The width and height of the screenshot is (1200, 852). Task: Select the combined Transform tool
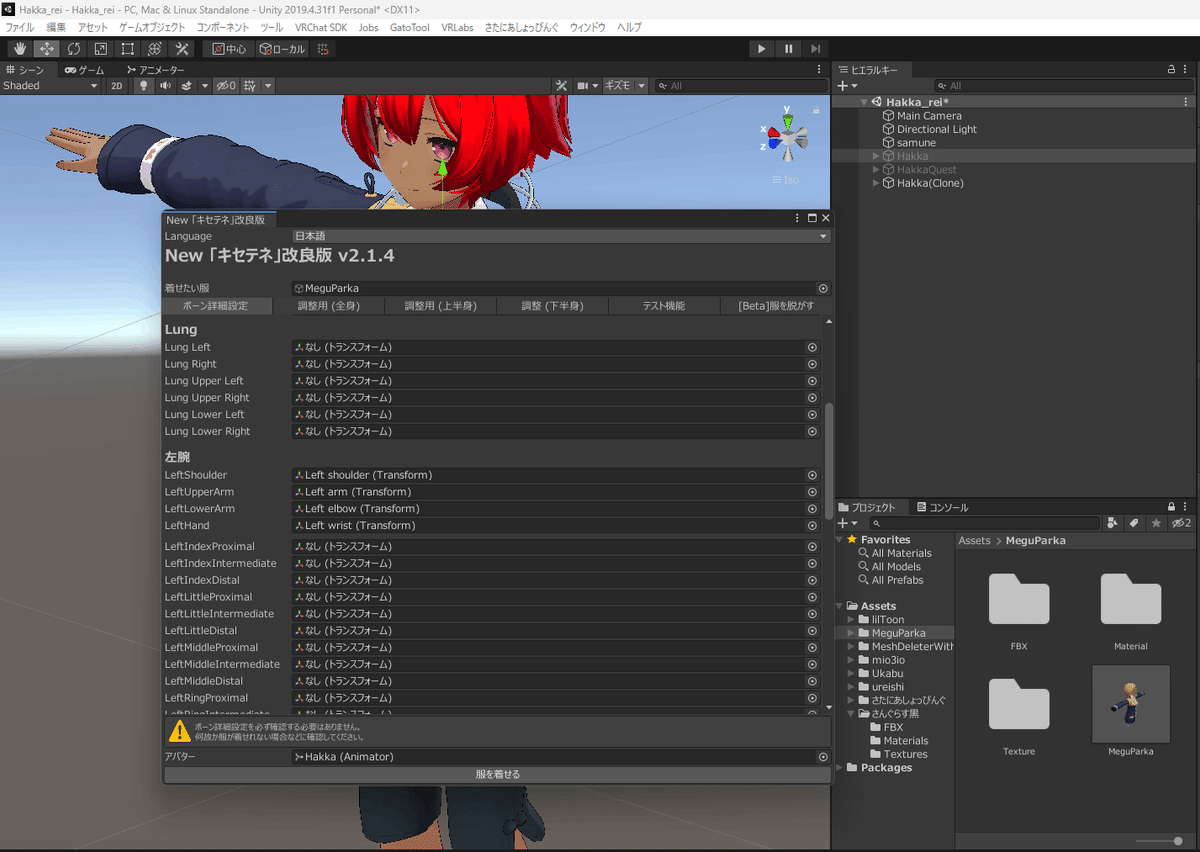[155, 49]
